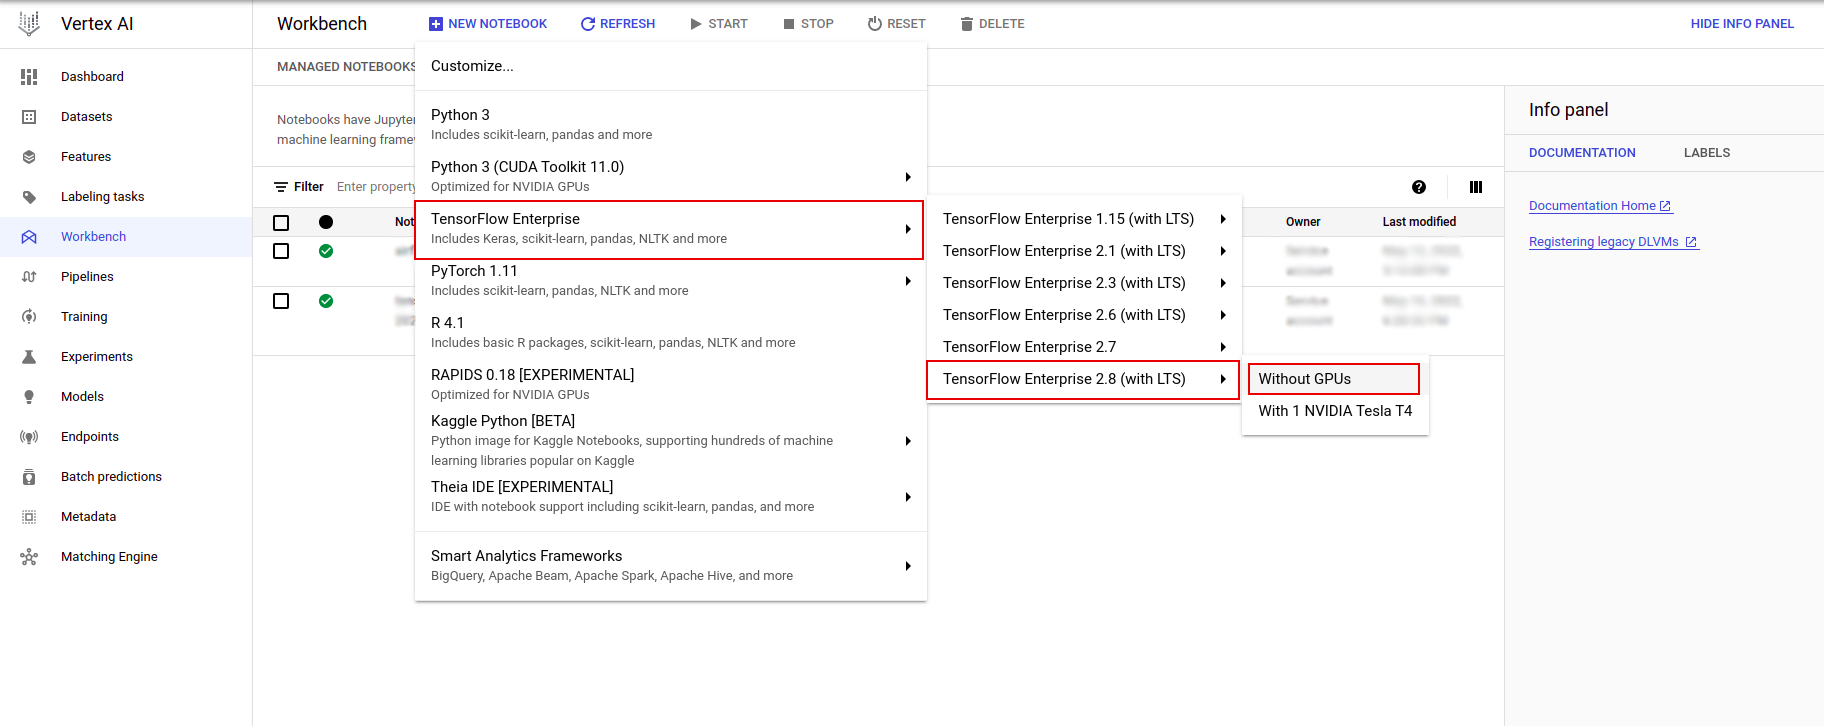Choose the With 1 NVIDIA Tesla T4 option
1824x726 pixels.
[x=1334, y=411]
